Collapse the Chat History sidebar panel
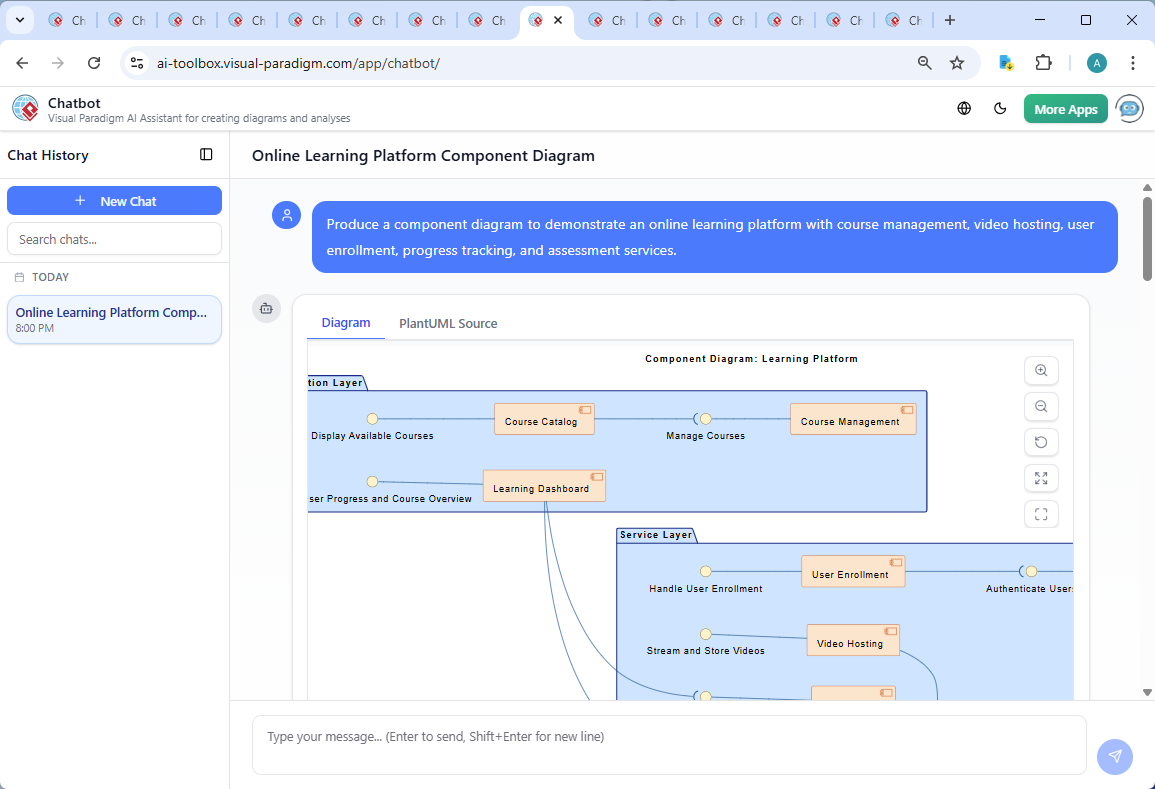The width and height of the screenshot is (1155, 789). pos(206,154)
